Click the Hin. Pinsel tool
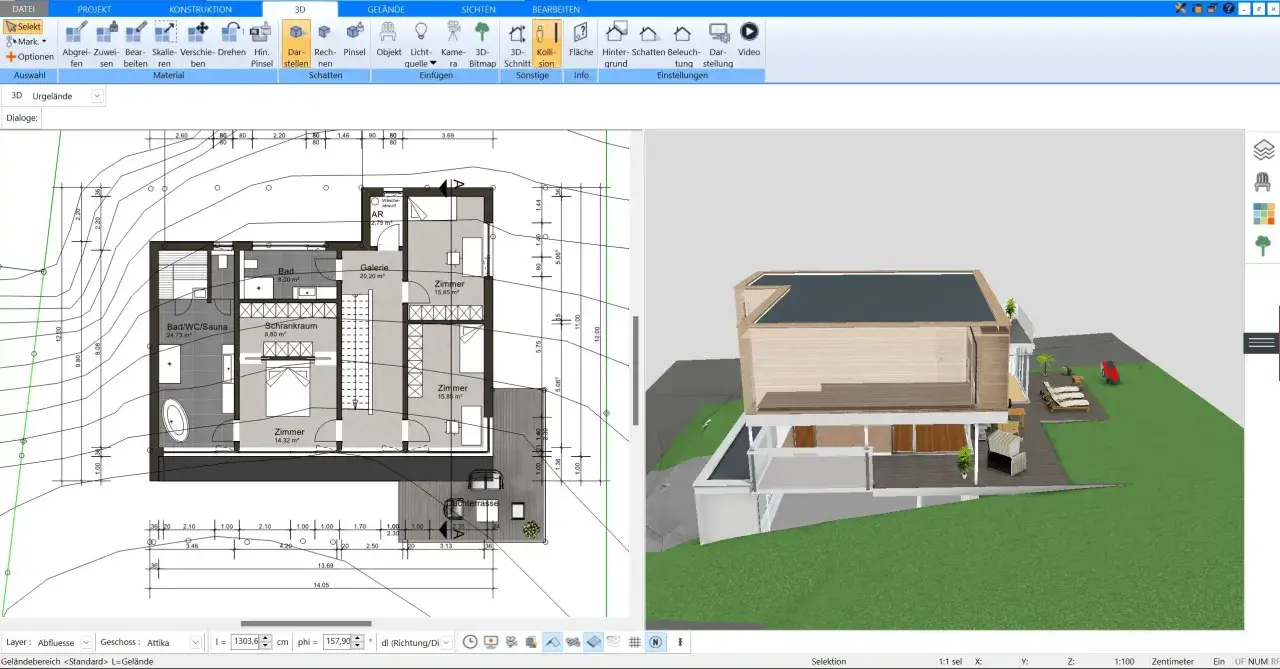The width and height of the screenshot is (1280, 669). click(262, 44)
